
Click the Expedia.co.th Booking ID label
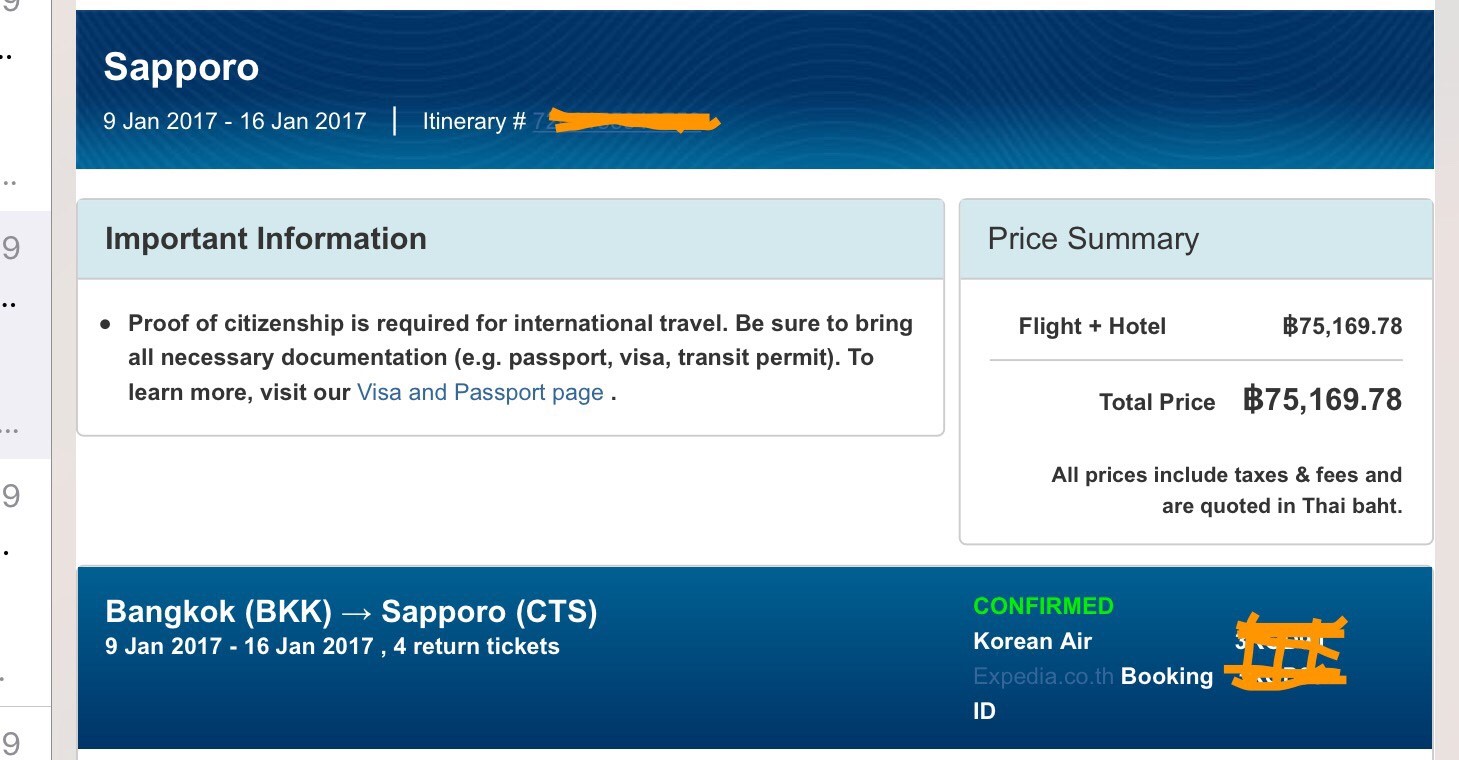(1093, 693)
